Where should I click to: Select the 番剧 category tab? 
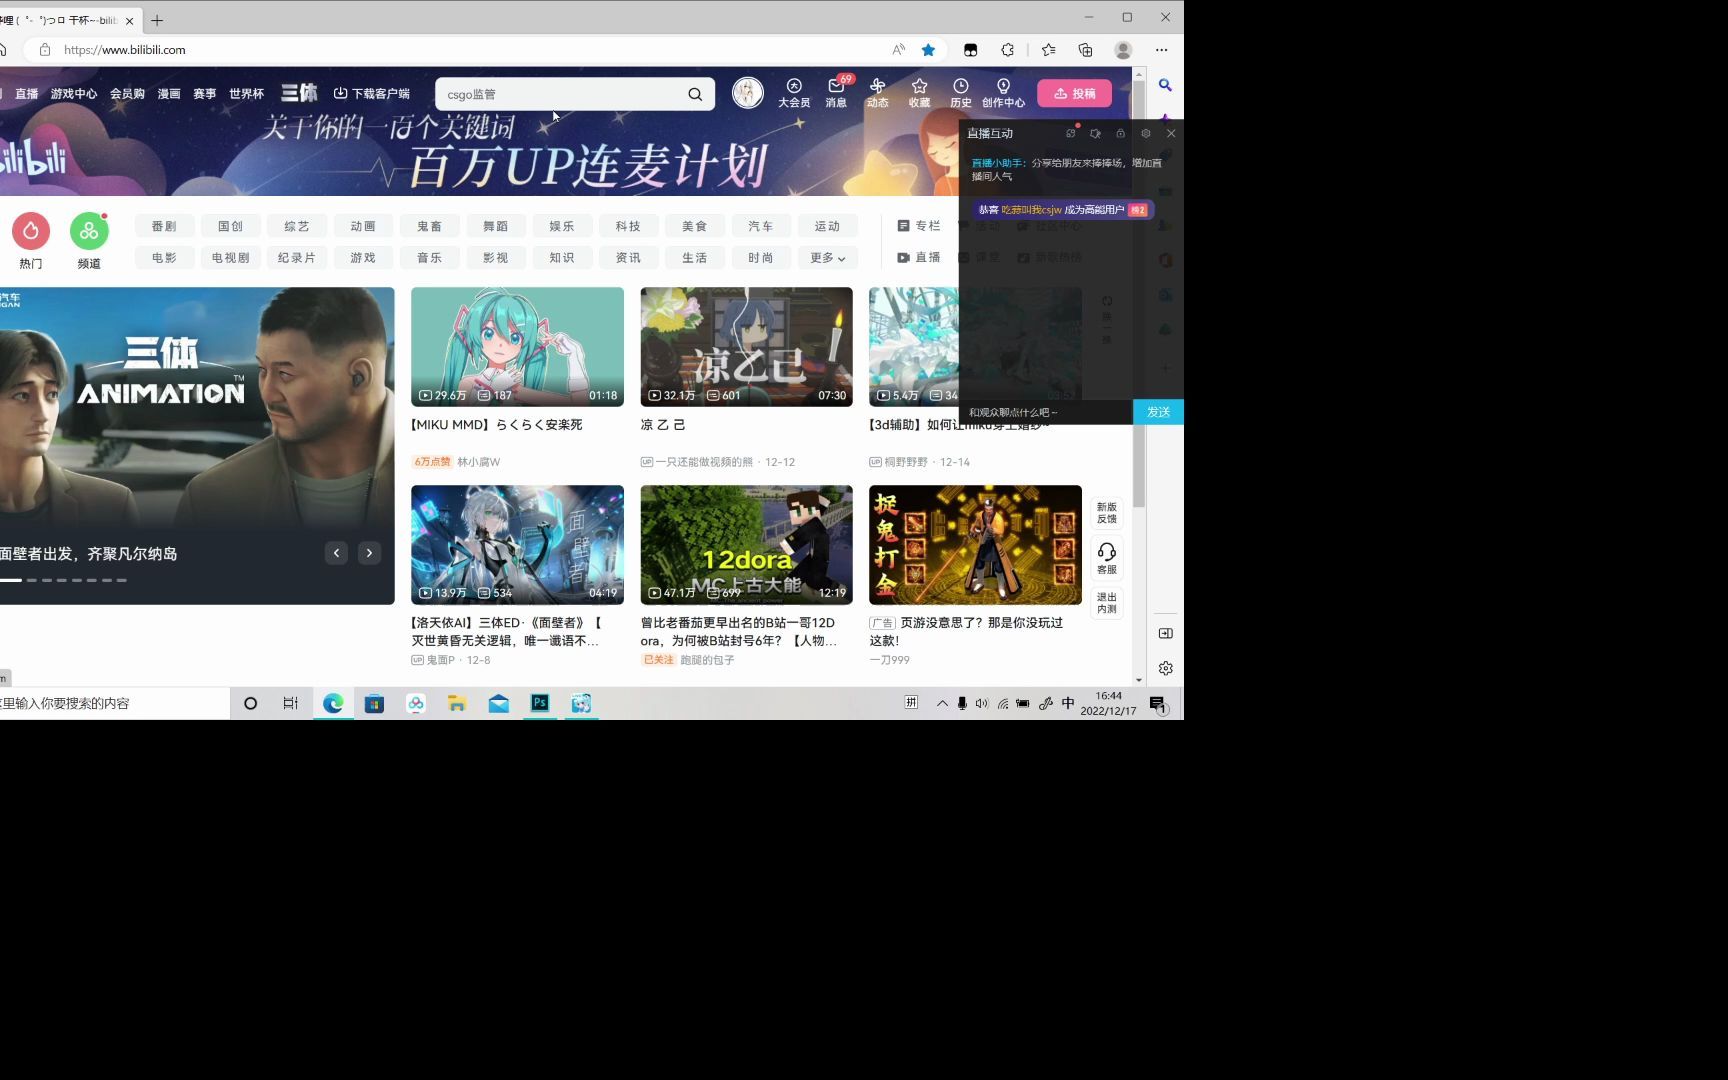(164, 226)
